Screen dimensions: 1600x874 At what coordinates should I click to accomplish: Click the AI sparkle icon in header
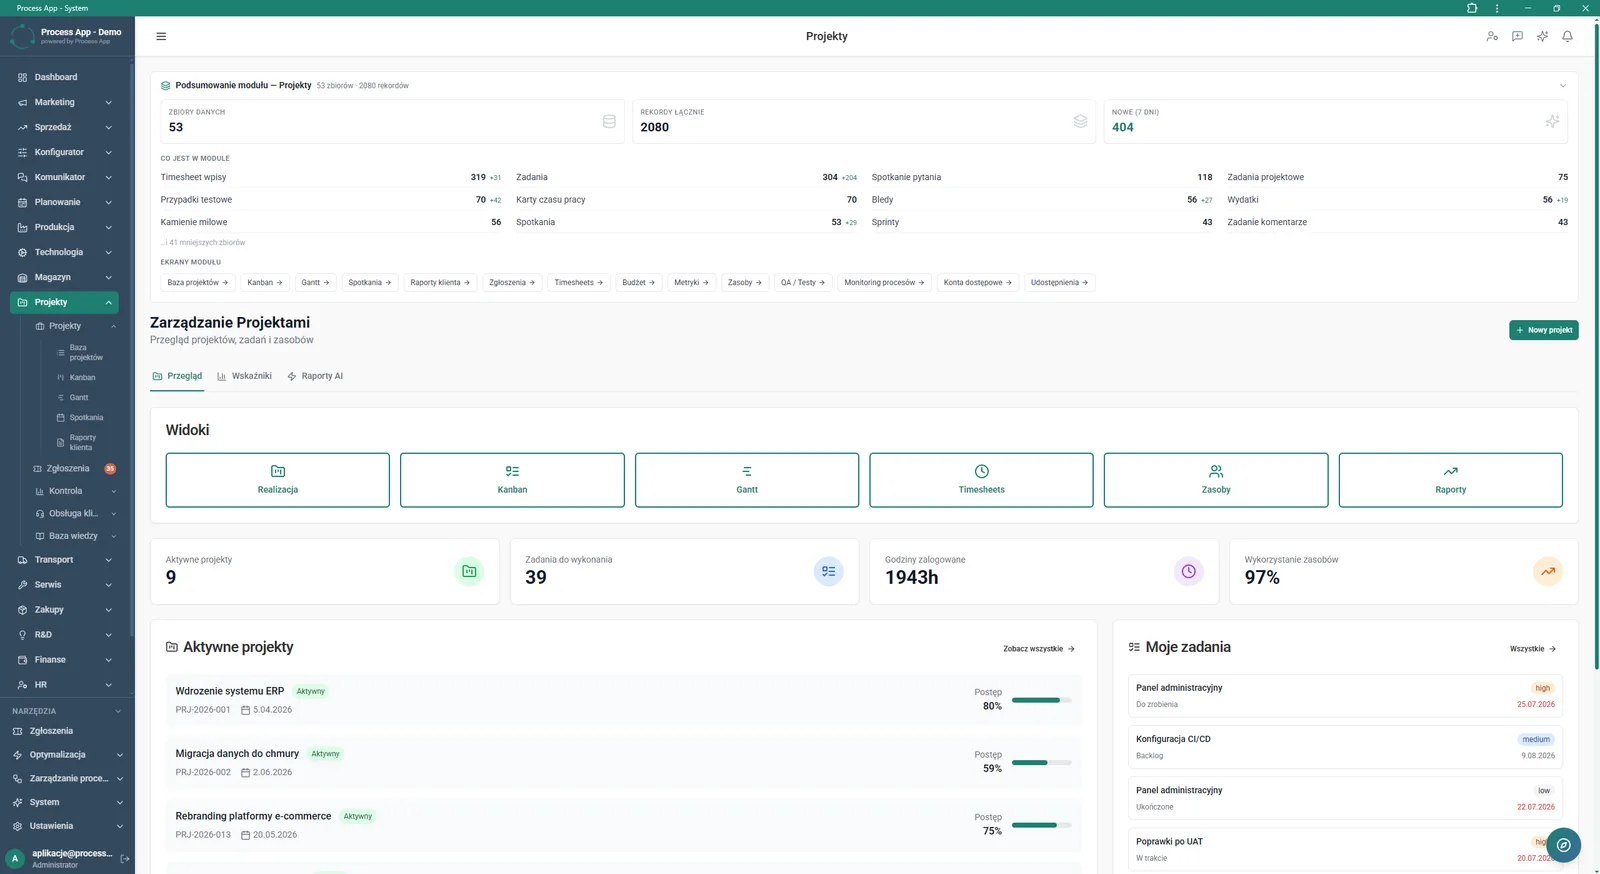click(1542, 36)
